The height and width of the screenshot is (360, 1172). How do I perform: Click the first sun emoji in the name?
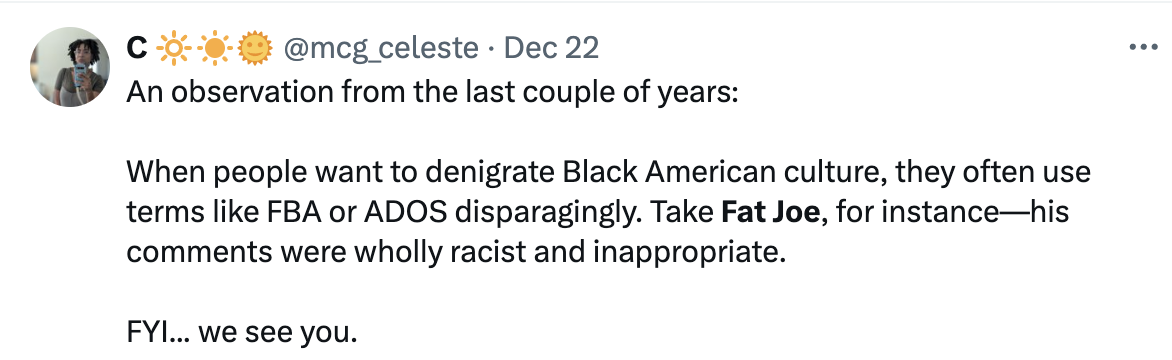click(x=172, y=49)
